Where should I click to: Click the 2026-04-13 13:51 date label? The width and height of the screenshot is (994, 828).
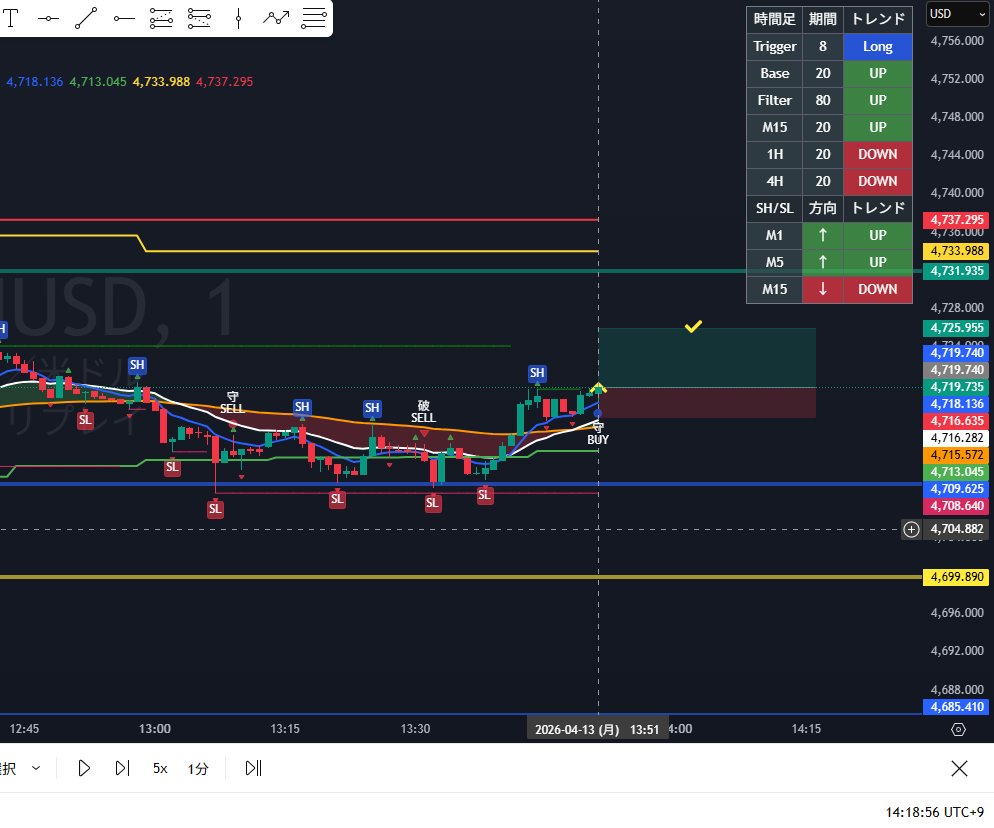pyautogui.click(x=597, y=730)
